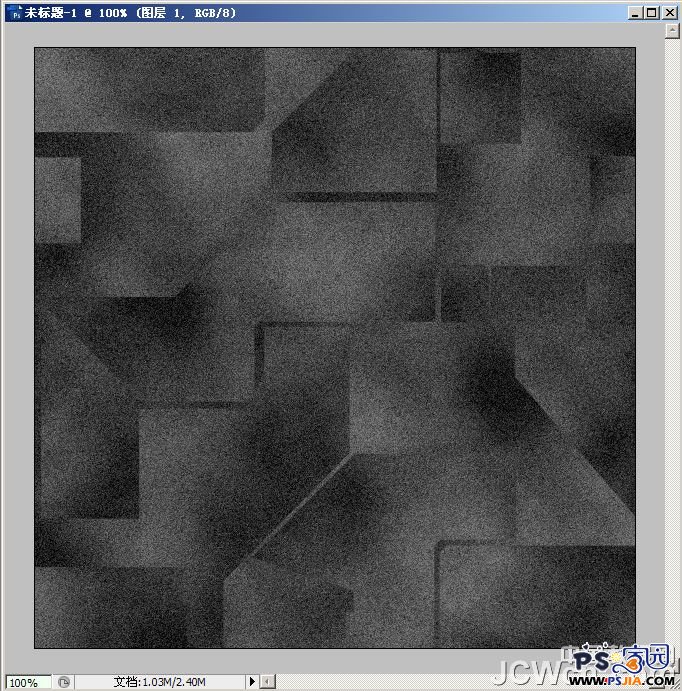Click the 文档:1.03M/2.40M document size info
The image size is (682, 691).
[160, 682]
